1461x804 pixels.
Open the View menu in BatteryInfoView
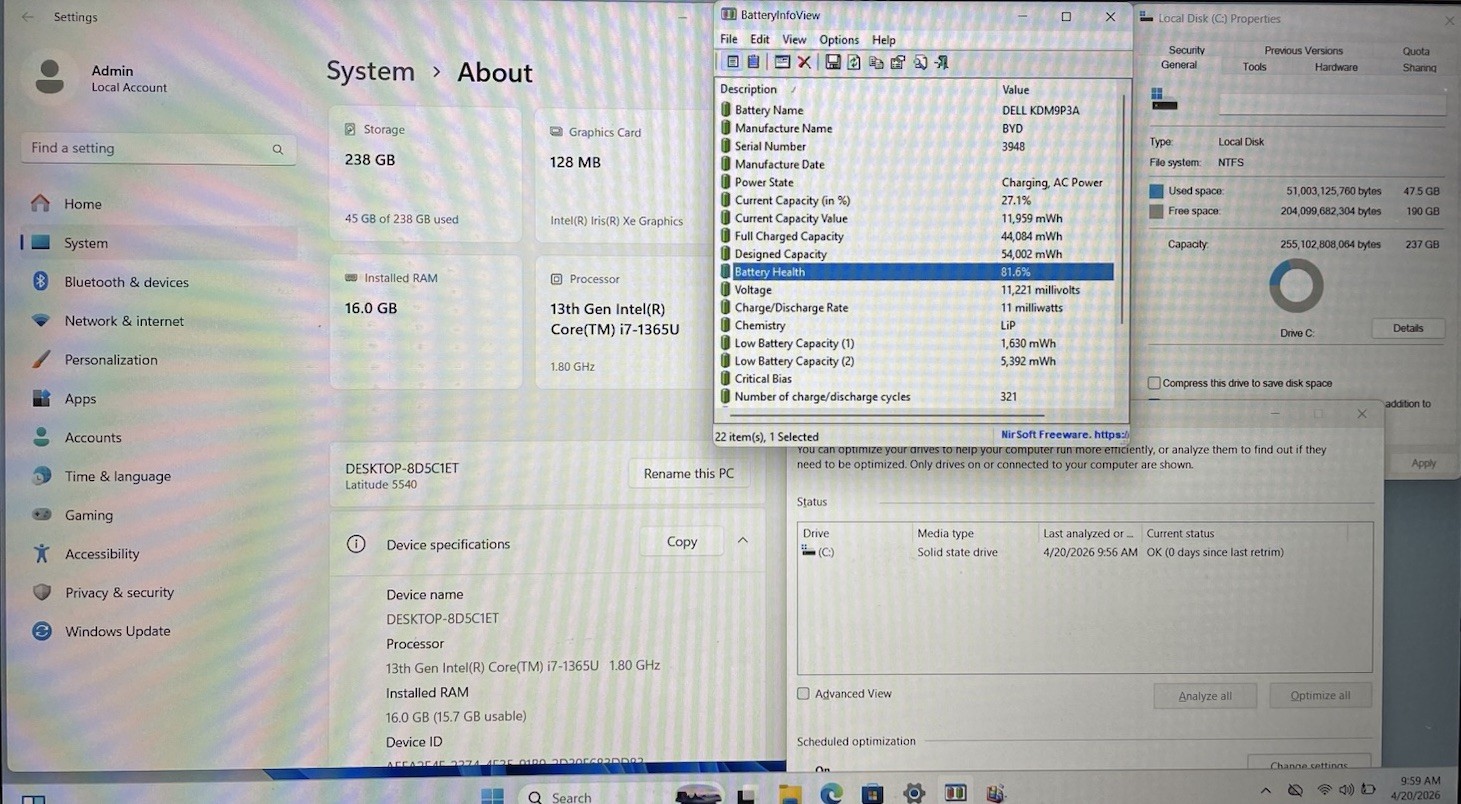(794, 40)
